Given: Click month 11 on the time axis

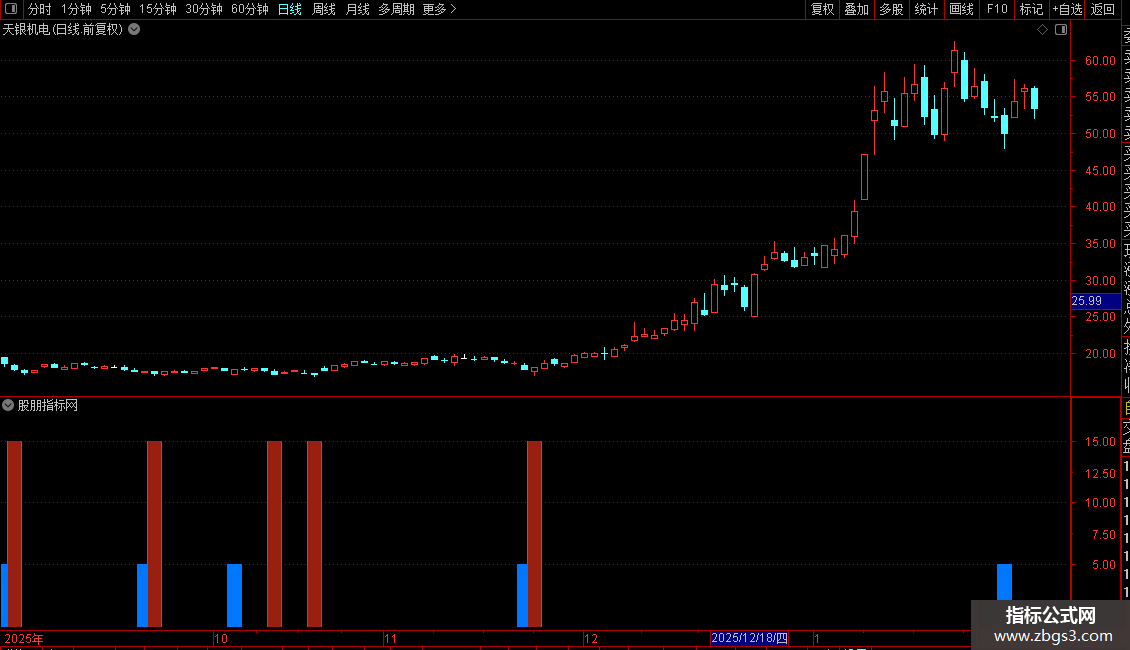Looking at the screenshot, I should click(390, 638).
